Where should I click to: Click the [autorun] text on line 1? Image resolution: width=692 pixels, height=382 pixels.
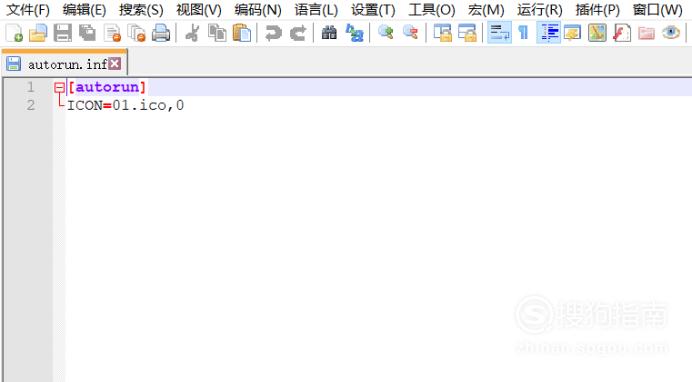106,87
